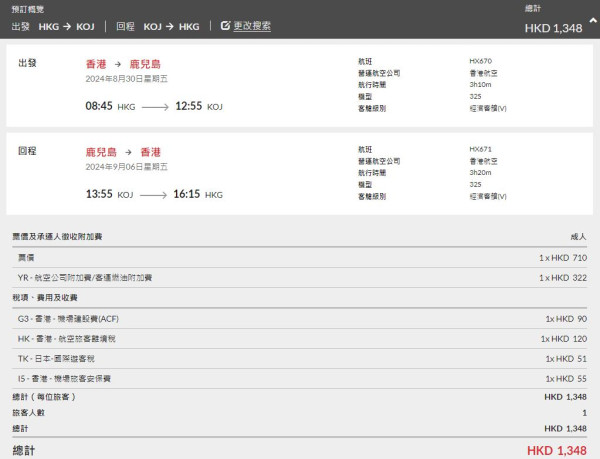Collapse the booking overview with the top-right chevron
Viewport: 600px width, 459px height.
point(593,21)
